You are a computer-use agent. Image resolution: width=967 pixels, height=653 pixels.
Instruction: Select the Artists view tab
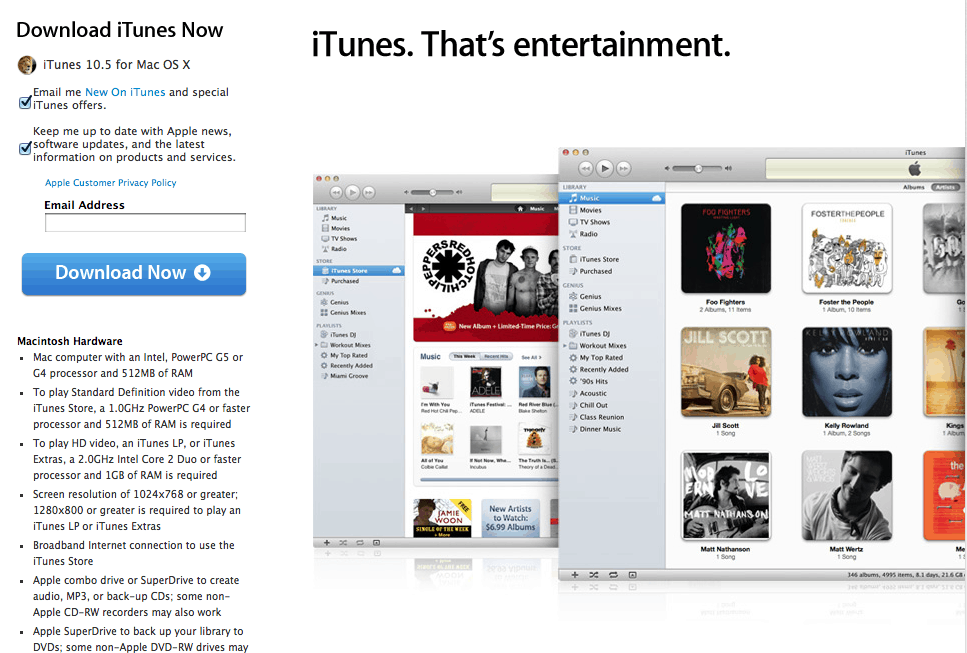click(x=944, y=187)
